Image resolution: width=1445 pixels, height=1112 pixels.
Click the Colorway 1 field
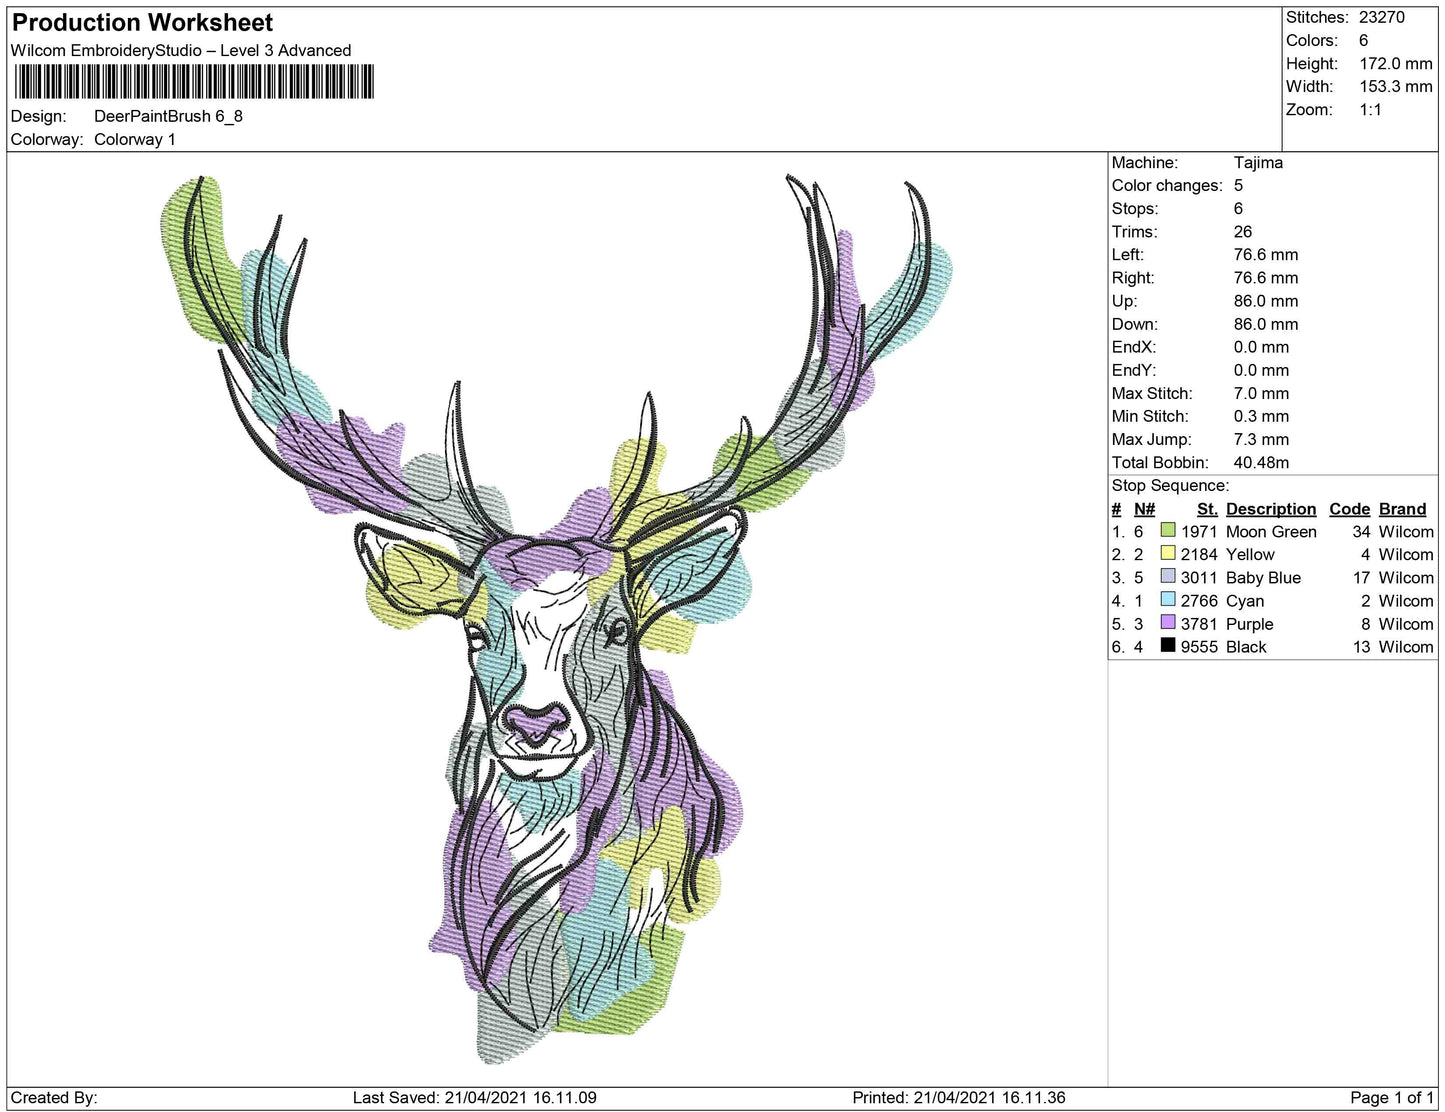tap(135, 140)
